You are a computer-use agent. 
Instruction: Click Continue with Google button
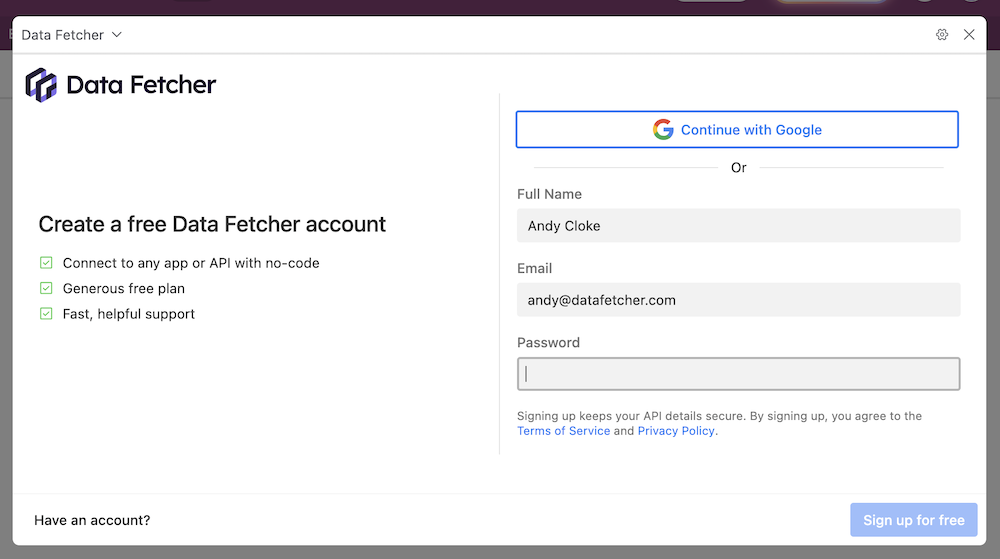click(737, 129)
